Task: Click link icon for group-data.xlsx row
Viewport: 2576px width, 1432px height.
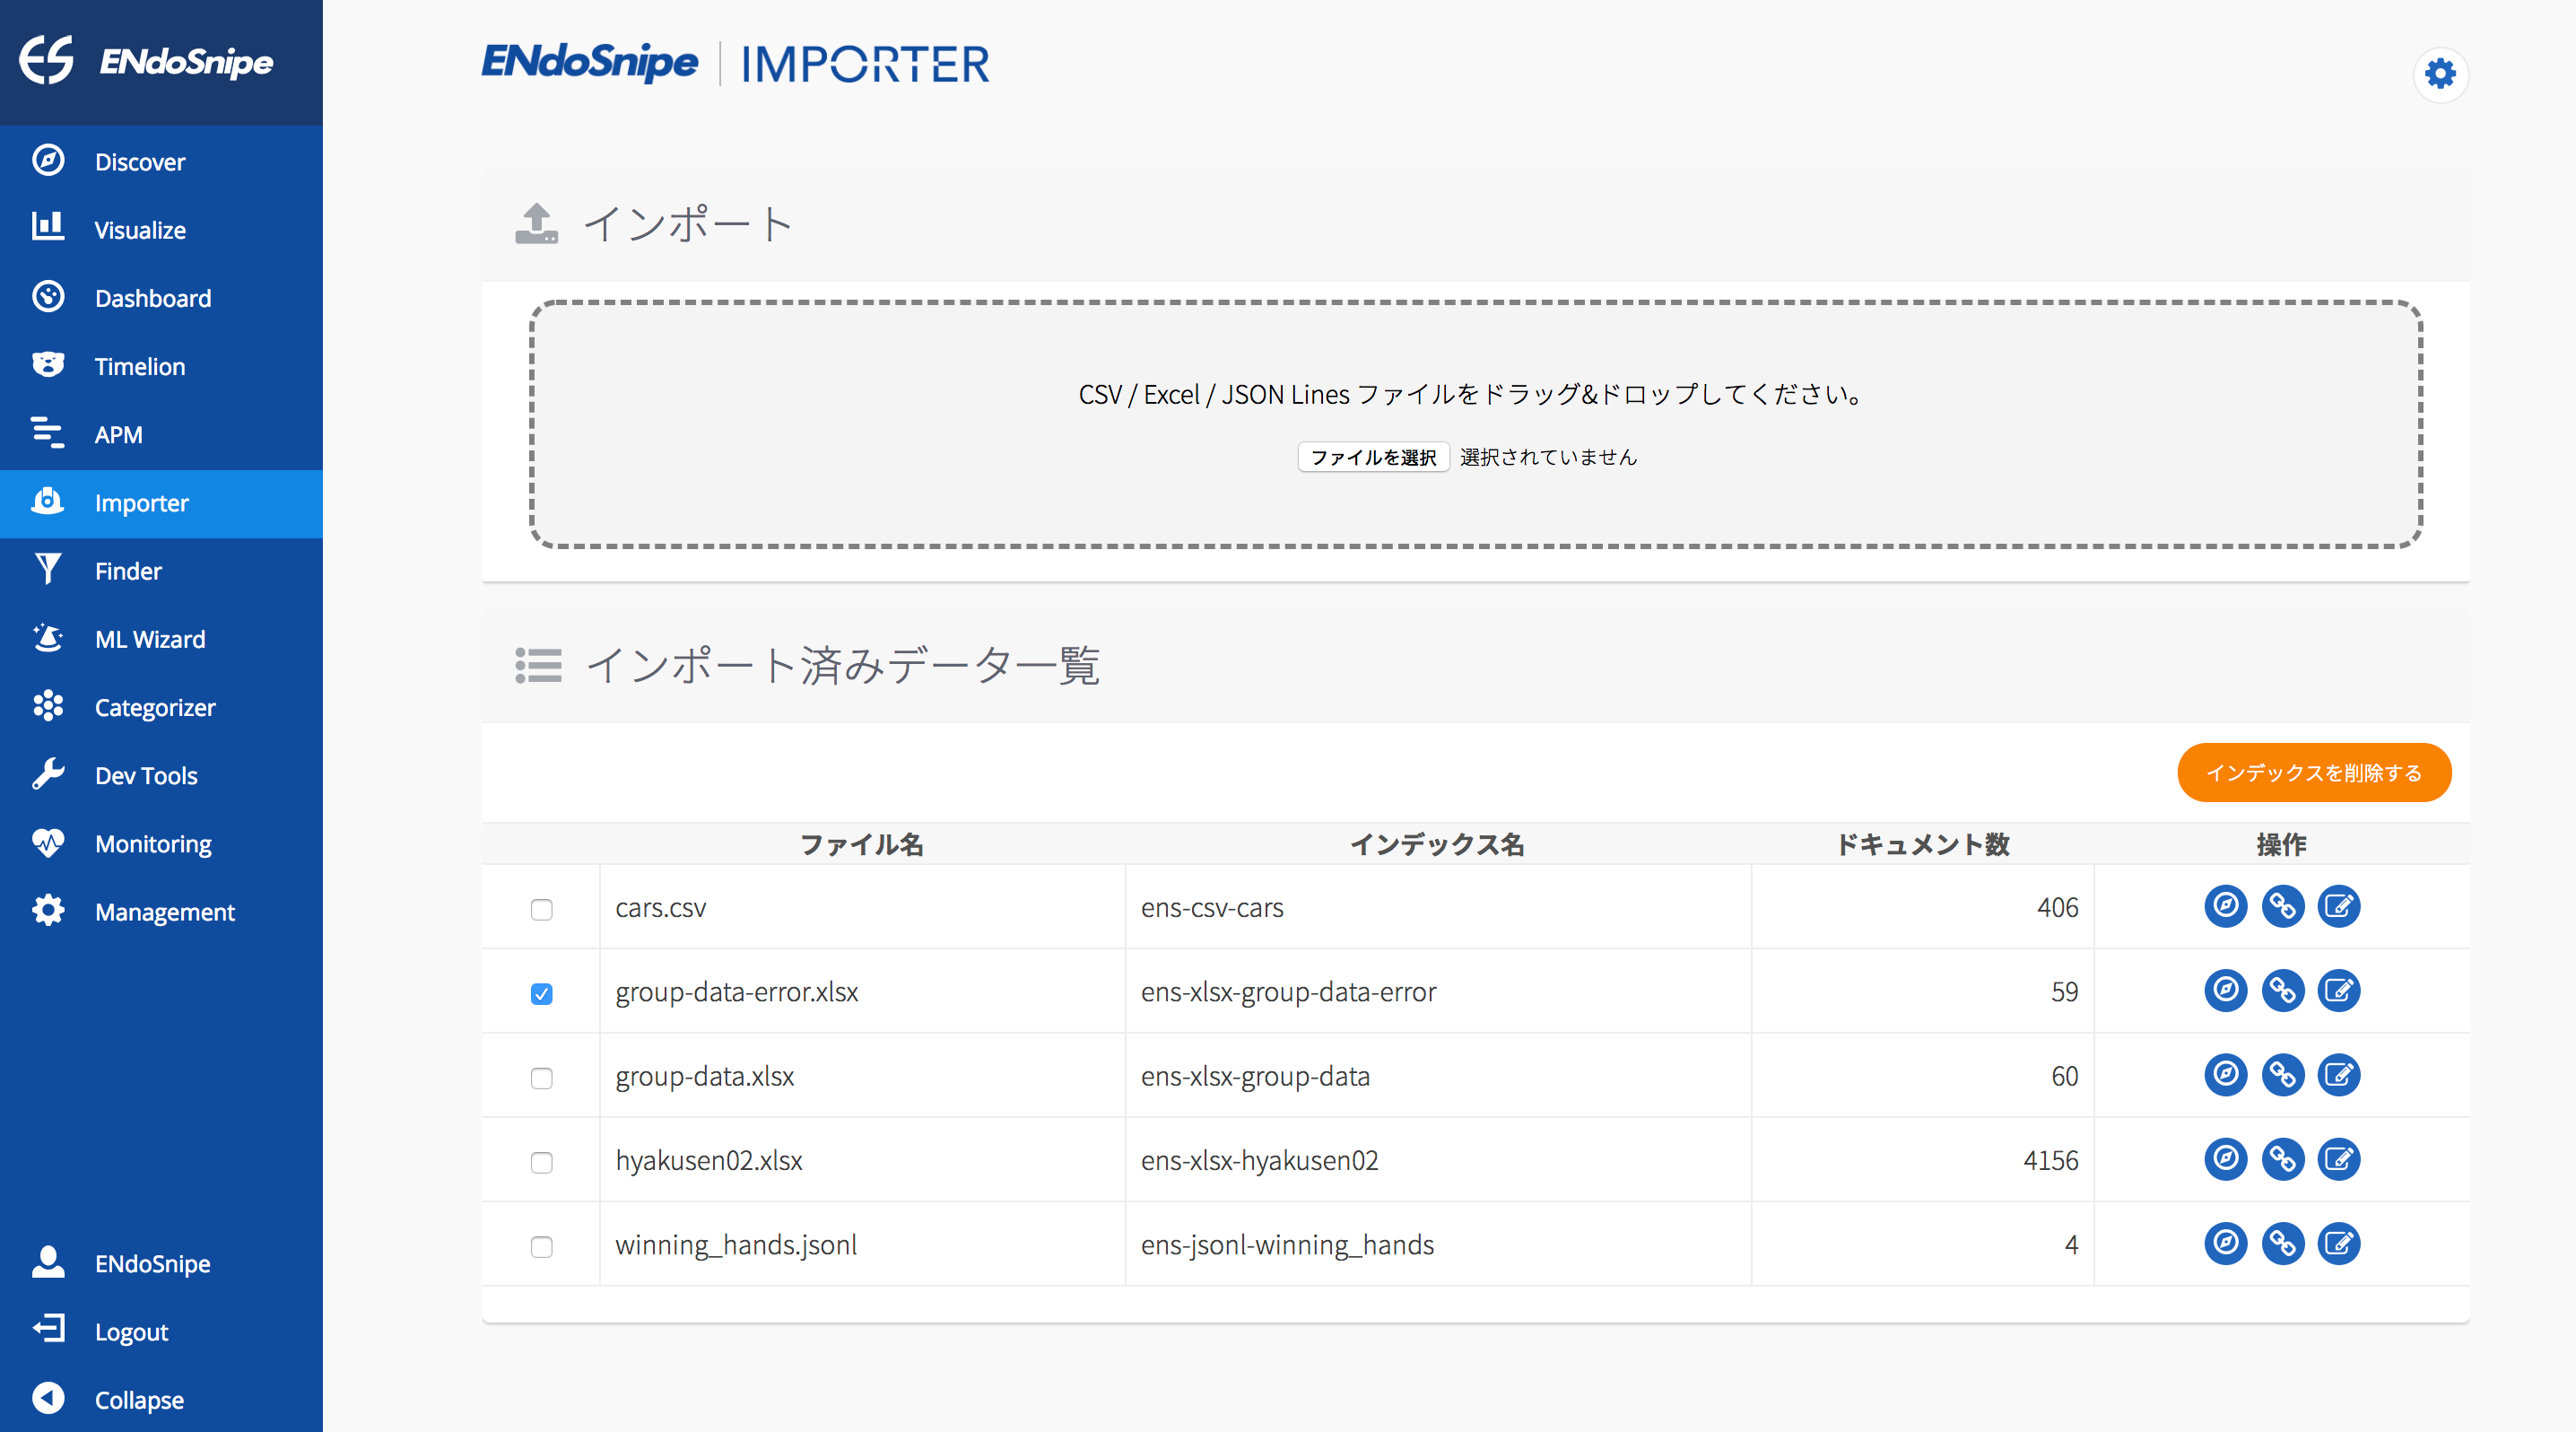Action: (2282, 1075)
